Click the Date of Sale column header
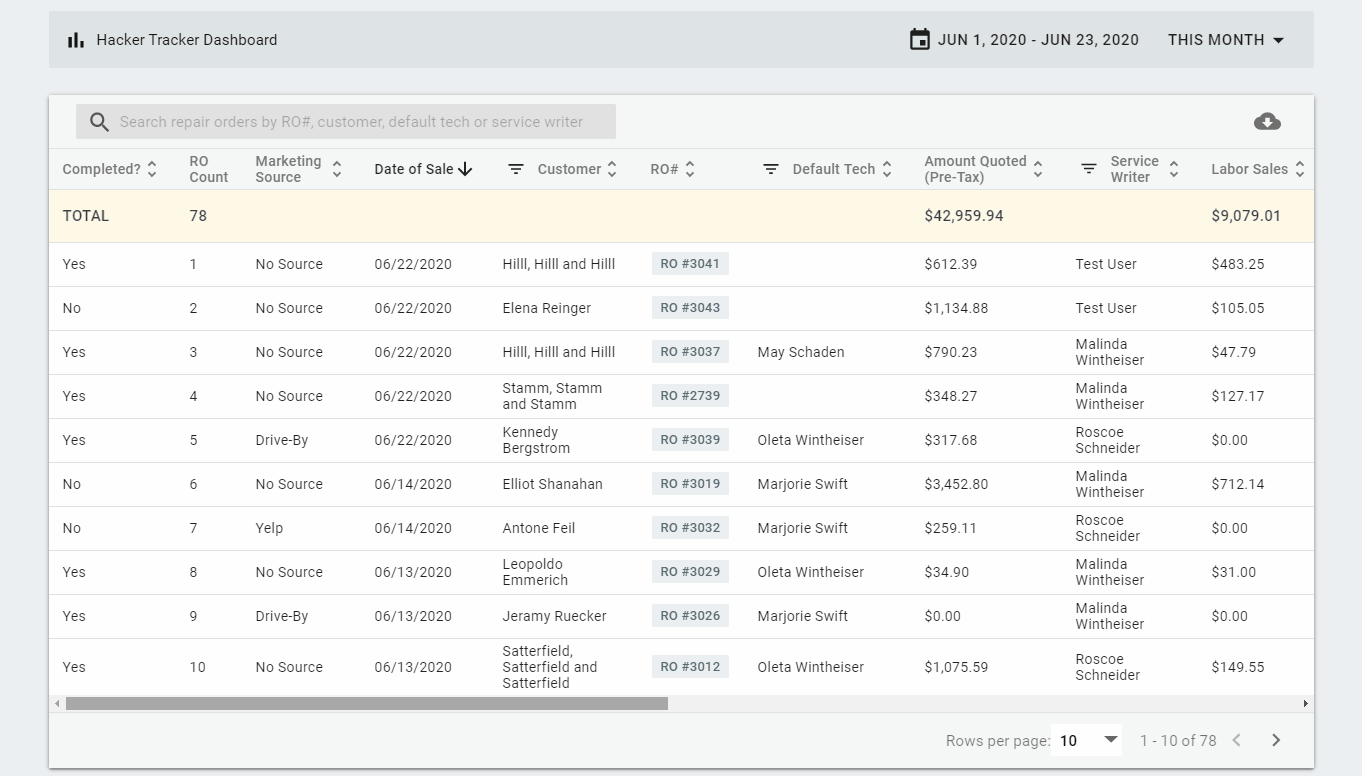This screenshot has height=776, width=1362. (x=414, y=169)
